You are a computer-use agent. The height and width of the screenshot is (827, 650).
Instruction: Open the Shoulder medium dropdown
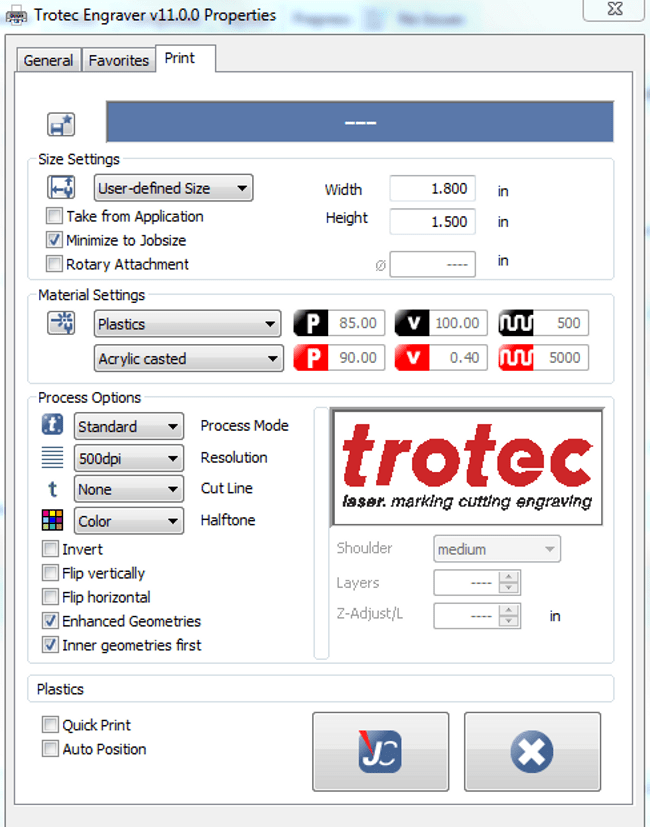(x=497, y=549)
